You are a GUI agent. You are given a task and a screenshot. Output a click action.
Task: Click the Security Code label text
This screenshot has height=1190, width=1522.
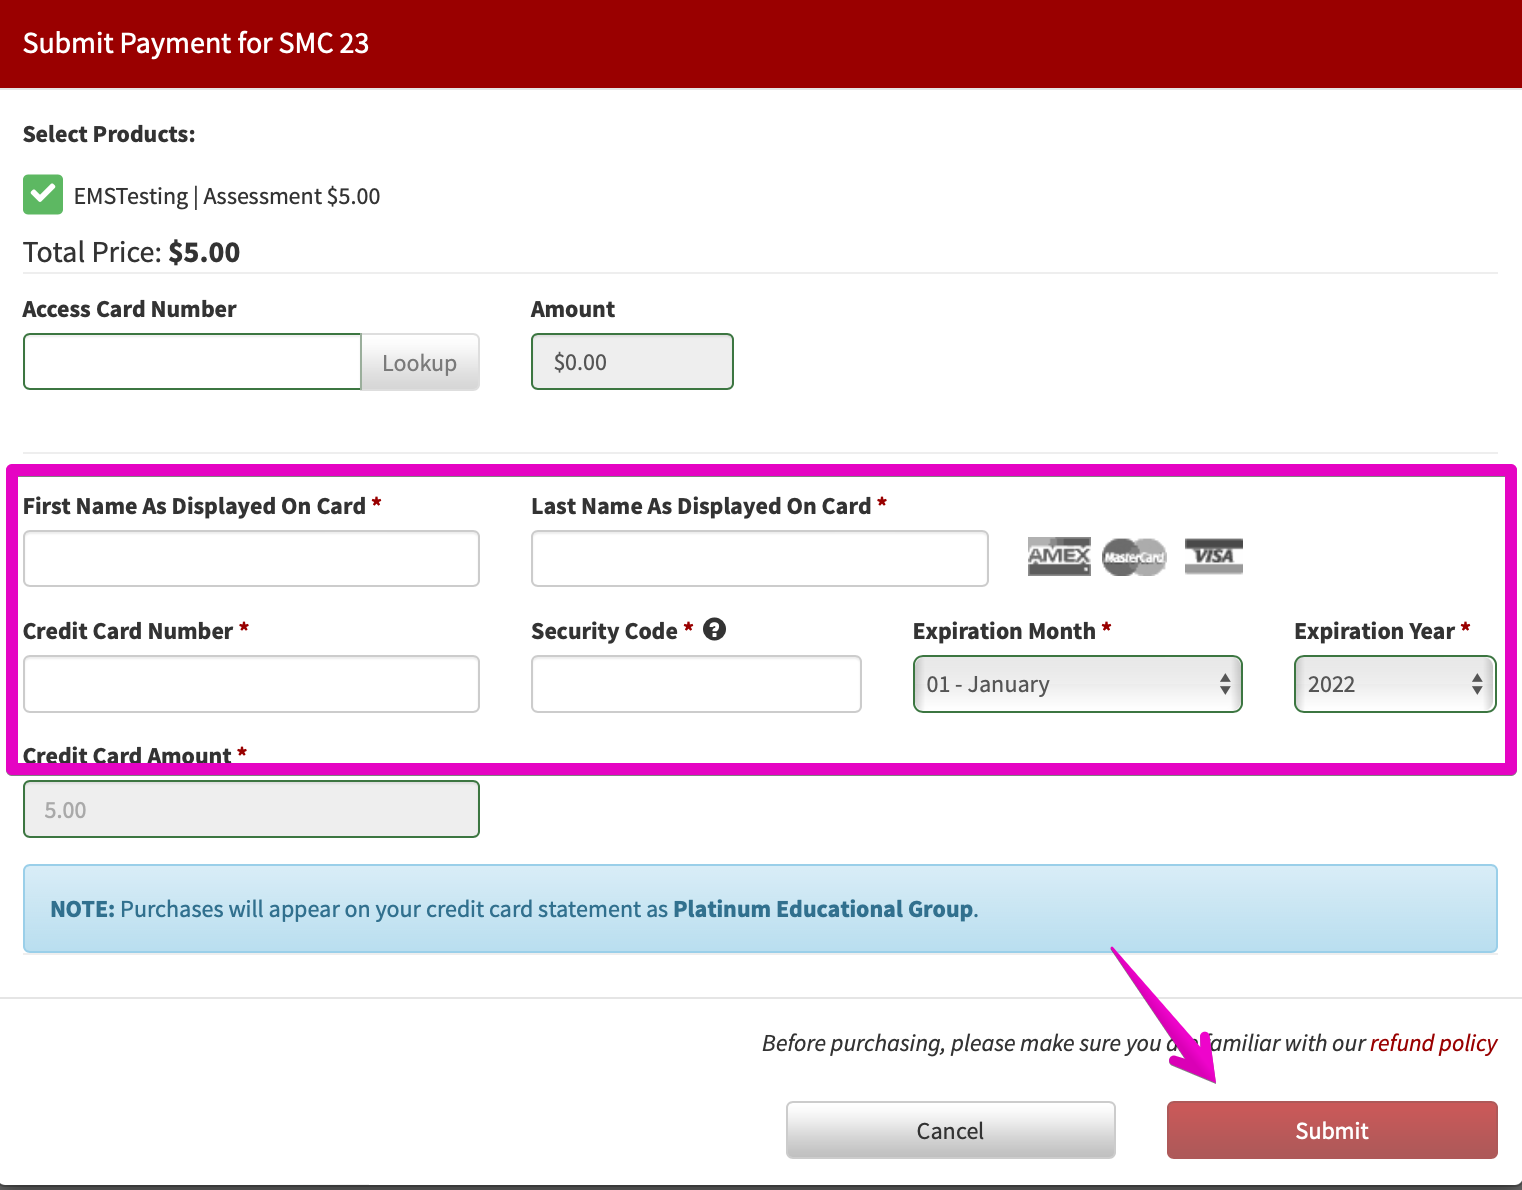tap(604, 631)
